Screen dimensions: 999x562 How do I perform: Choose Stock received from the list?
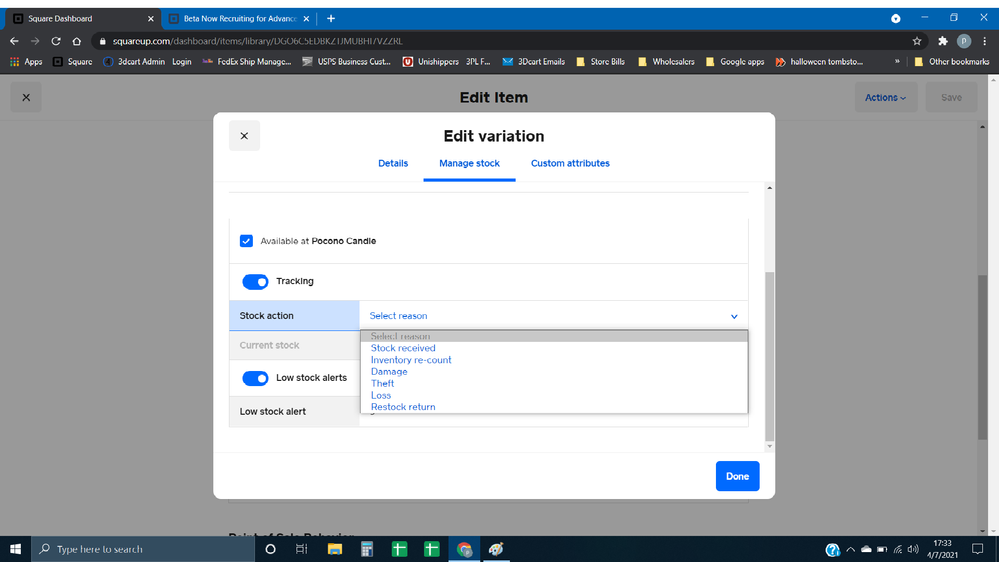pos(403,348)
